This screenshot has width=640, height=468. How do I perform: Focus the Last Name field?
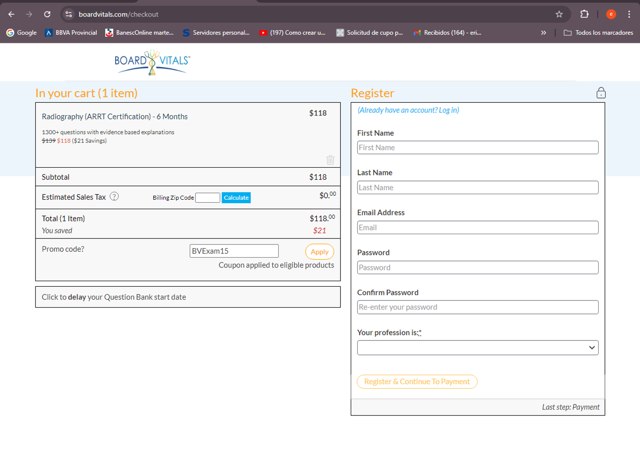click(x=478, y=188)
